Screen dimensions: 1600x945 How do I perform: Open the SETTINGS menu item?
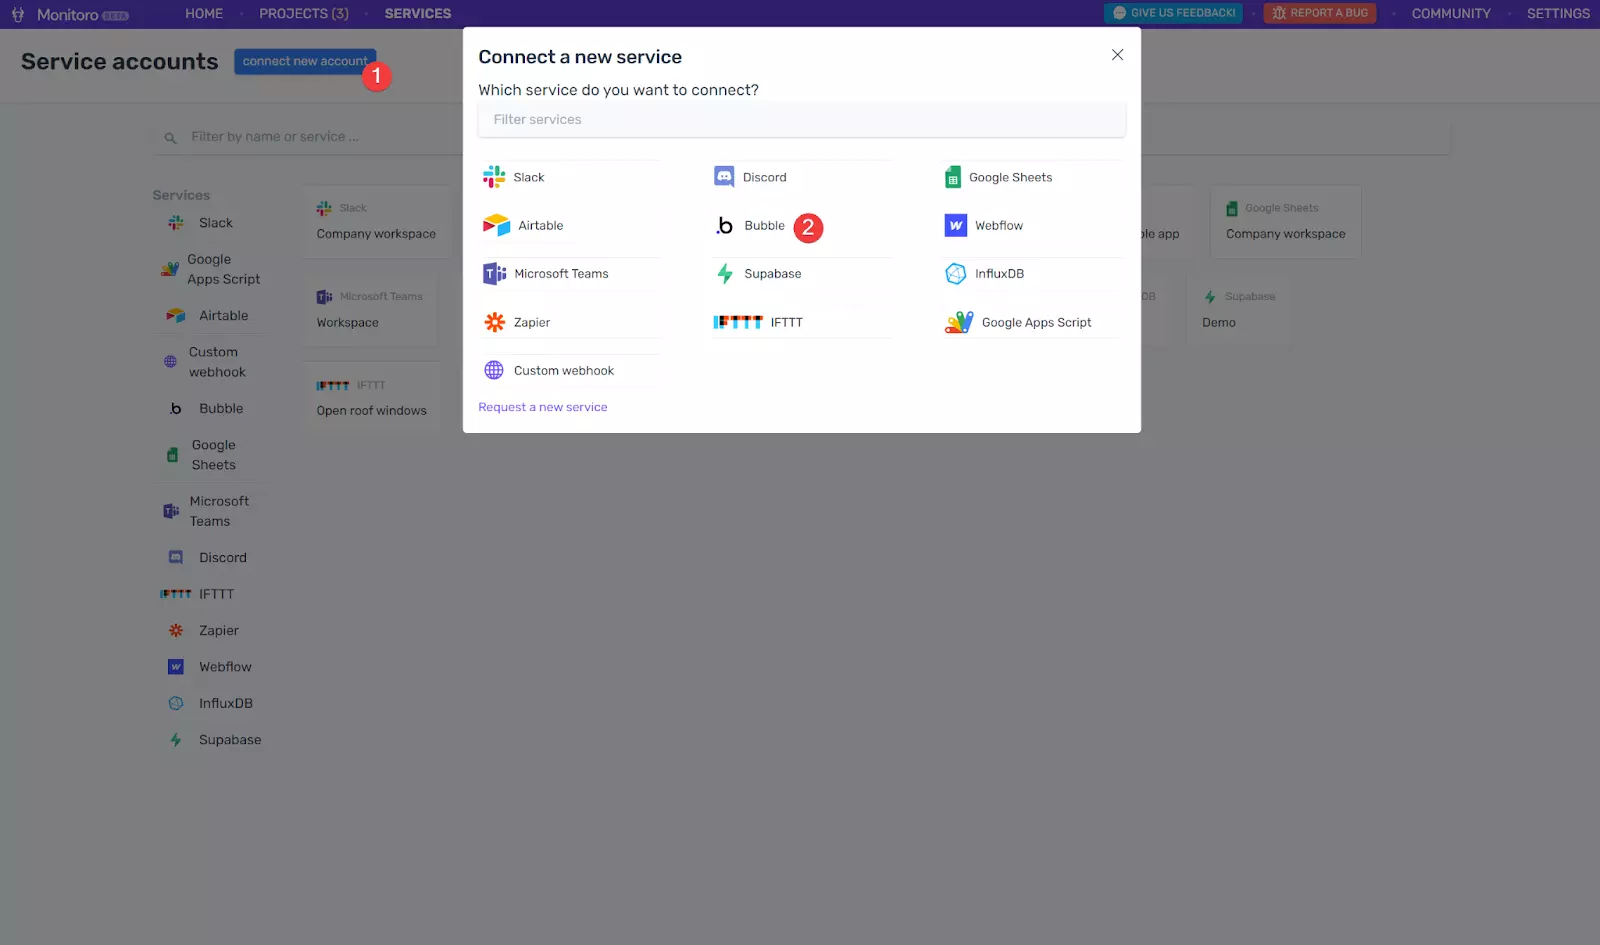click(x=1558, y=14)
